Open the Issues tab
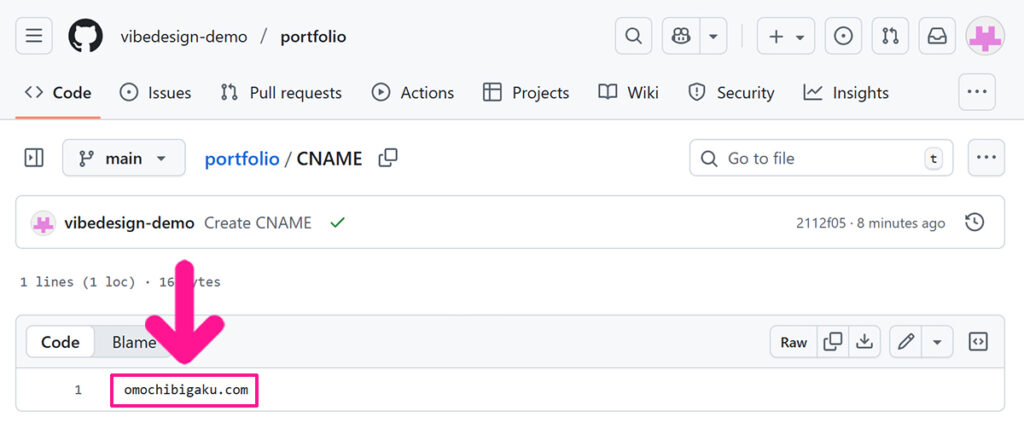Image resolution: width=1024 pixels, height=434 pixels. pyautogui.click(x=155, y=93)
